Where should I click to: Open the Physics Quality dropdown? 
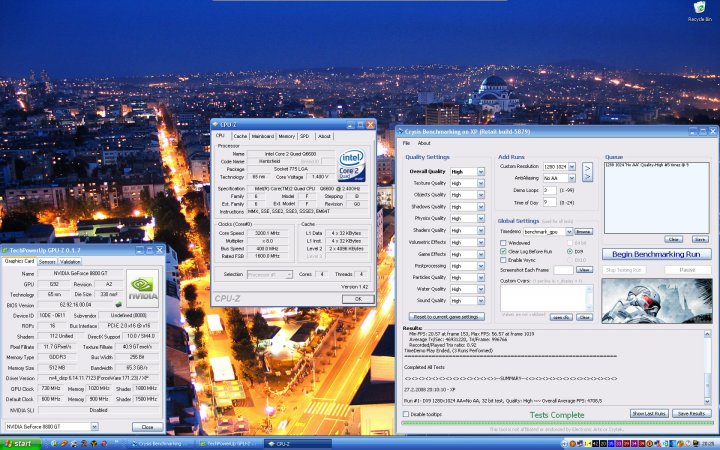tap(481, 219)
